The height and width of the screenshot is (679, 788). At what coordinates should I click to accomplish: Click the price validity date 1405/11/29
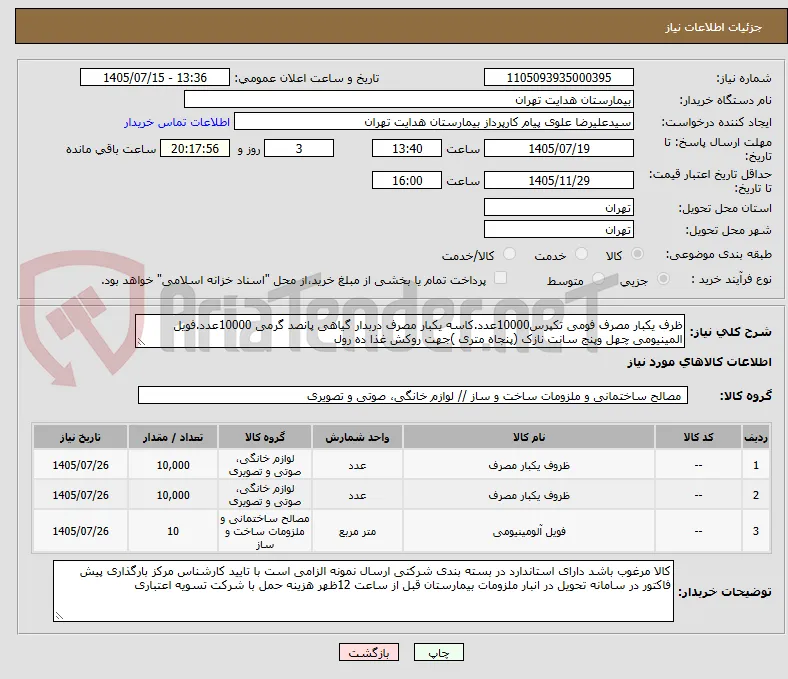[x=559, y=180]
